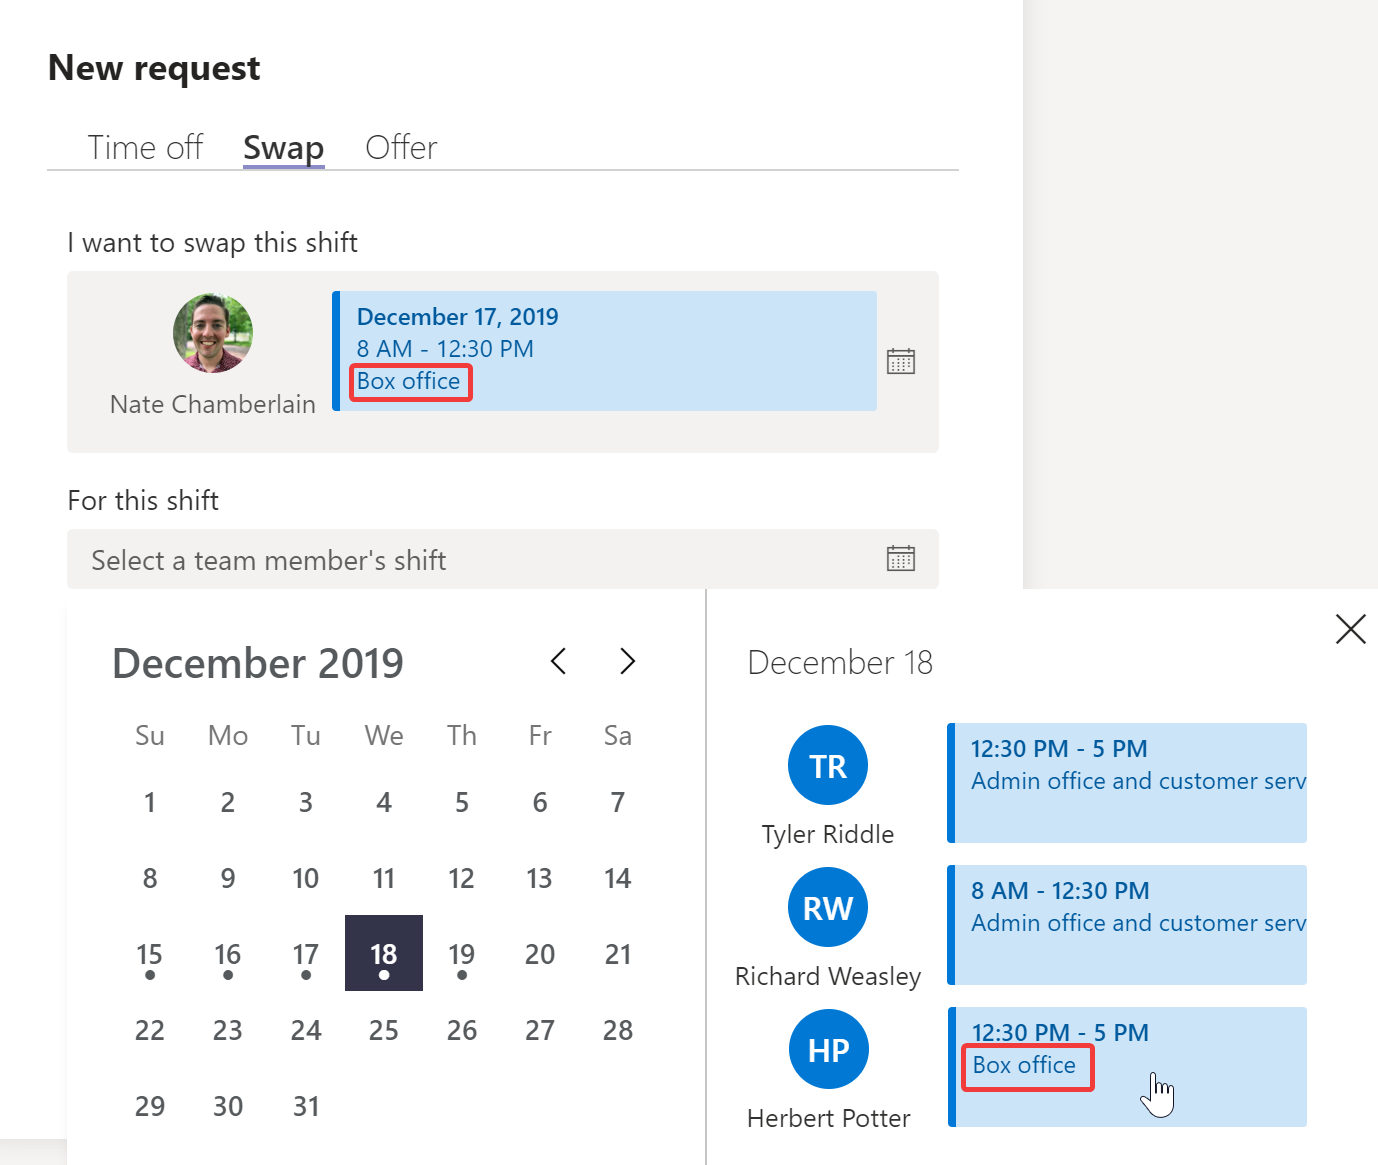Select Tyler Riddle's 12:30 PM shift

1127,783
